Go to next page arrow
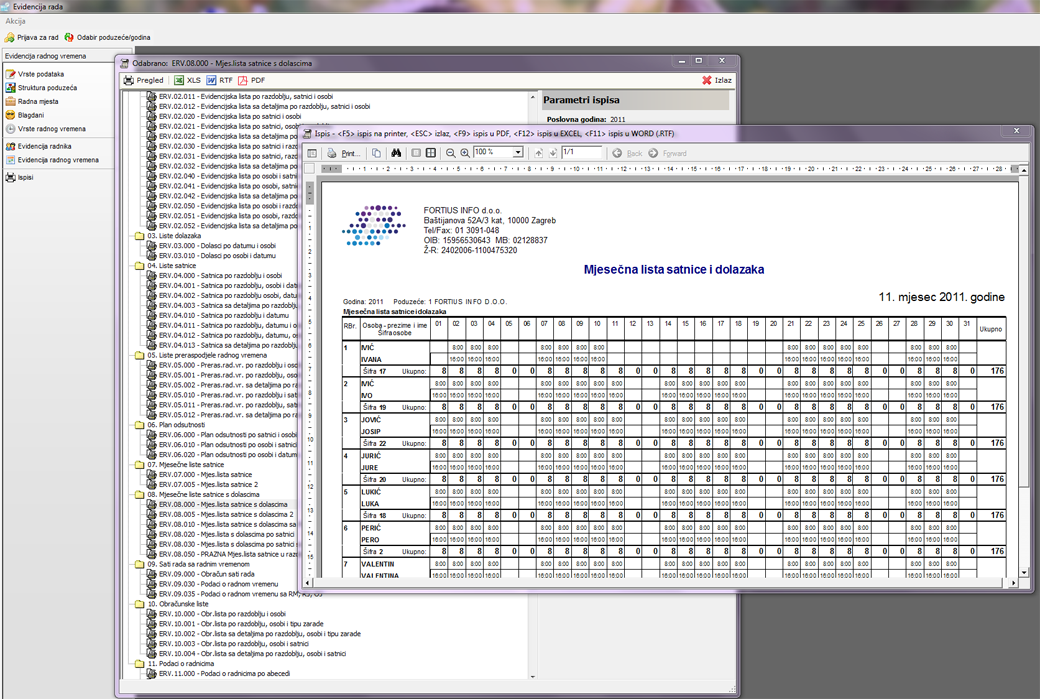 (x=552, y=153)
